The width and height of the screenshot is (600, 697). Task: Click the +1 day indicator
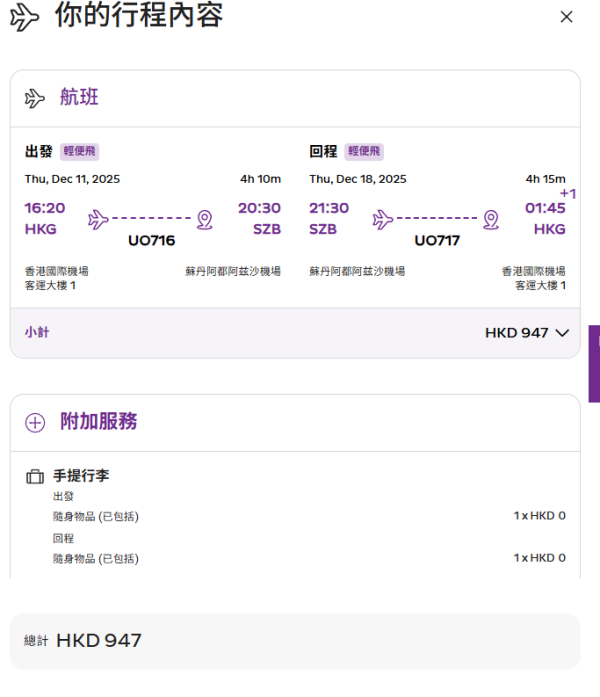(568, 194)
